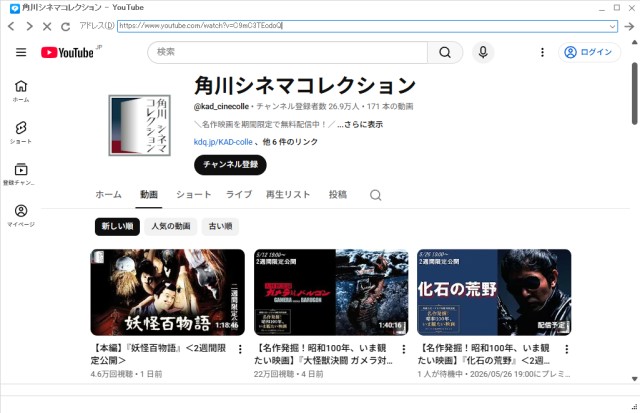Click the page scrollbar down arrow
The width and height of the screenshot is (640, 413).
click(635, 379)
